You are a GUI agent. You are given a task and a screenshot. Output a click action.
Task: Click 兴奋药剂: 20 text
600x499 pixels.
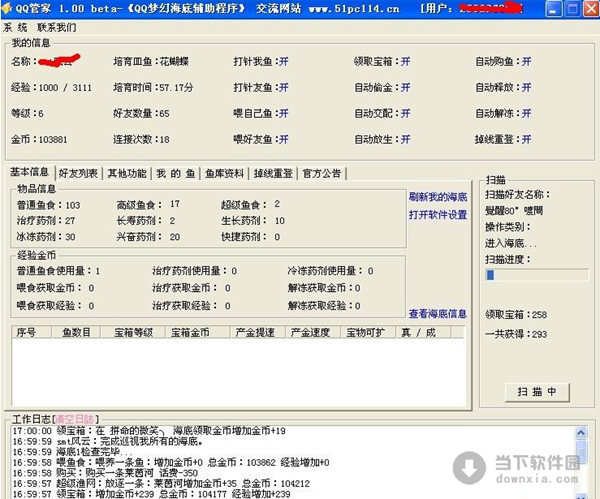148,237
